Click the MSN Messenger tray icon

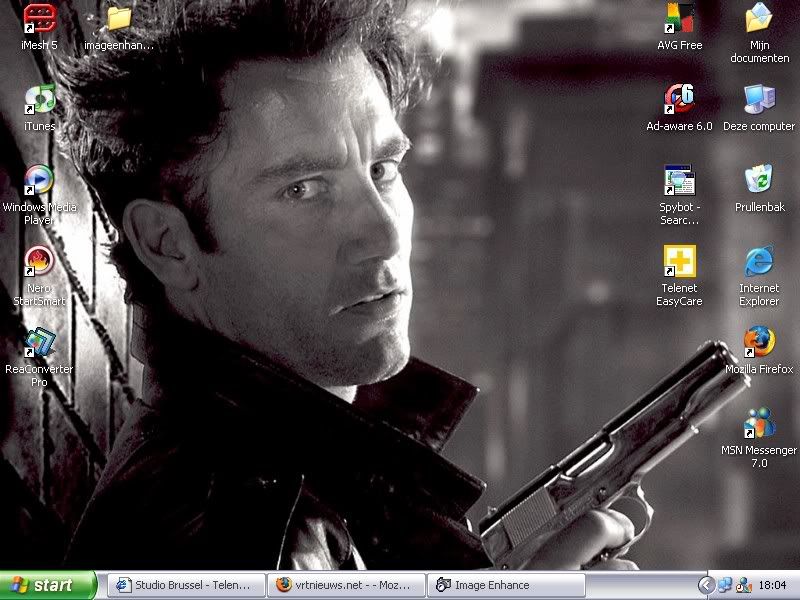click(x=743, y=585)
